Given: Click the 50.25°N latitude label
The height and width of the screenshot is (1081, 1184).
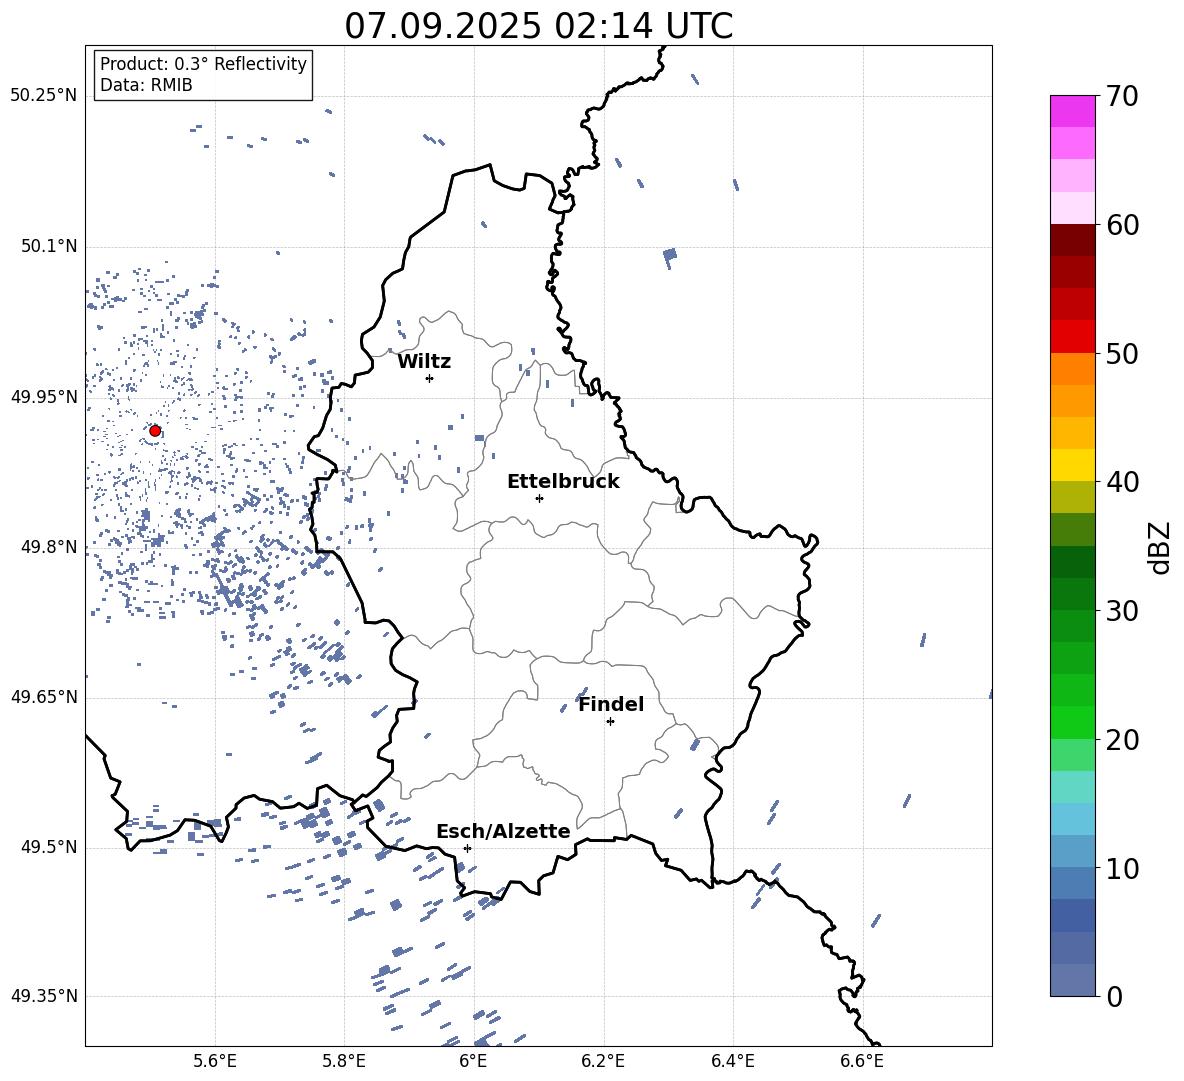Looking at the screenshot, I should [44, 96].
